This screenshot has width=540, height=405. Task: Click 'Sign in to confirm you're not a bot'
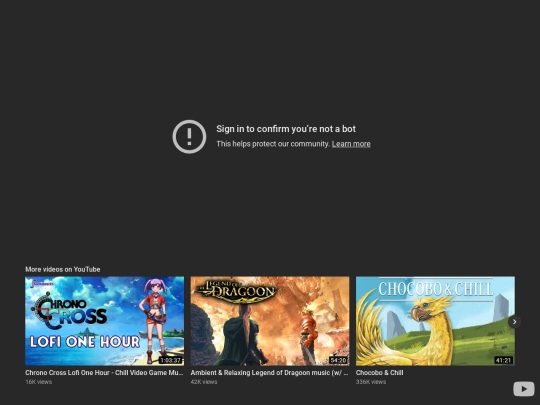[x=286, y=129]
